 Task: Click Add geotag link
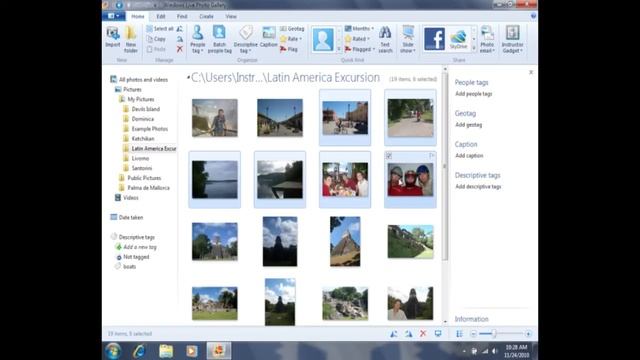click(469, 125)
